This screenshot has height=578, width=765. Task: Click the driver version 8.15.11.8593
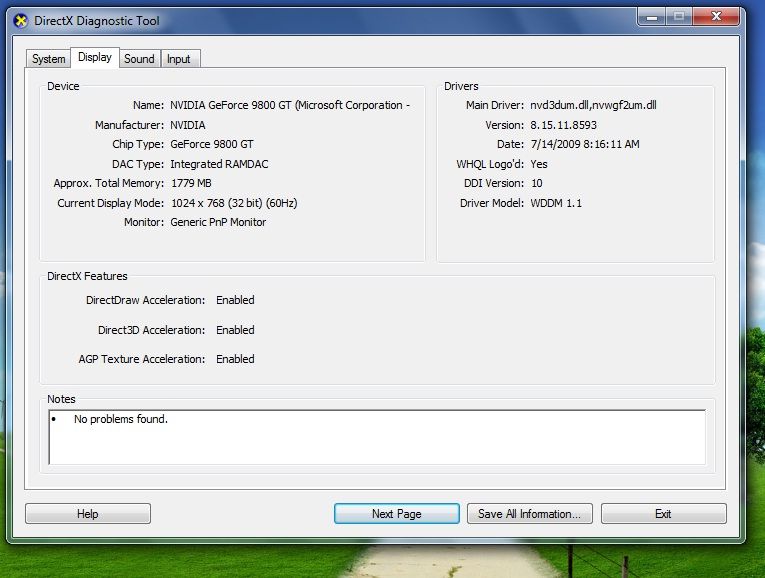click(x=564, y=125)
